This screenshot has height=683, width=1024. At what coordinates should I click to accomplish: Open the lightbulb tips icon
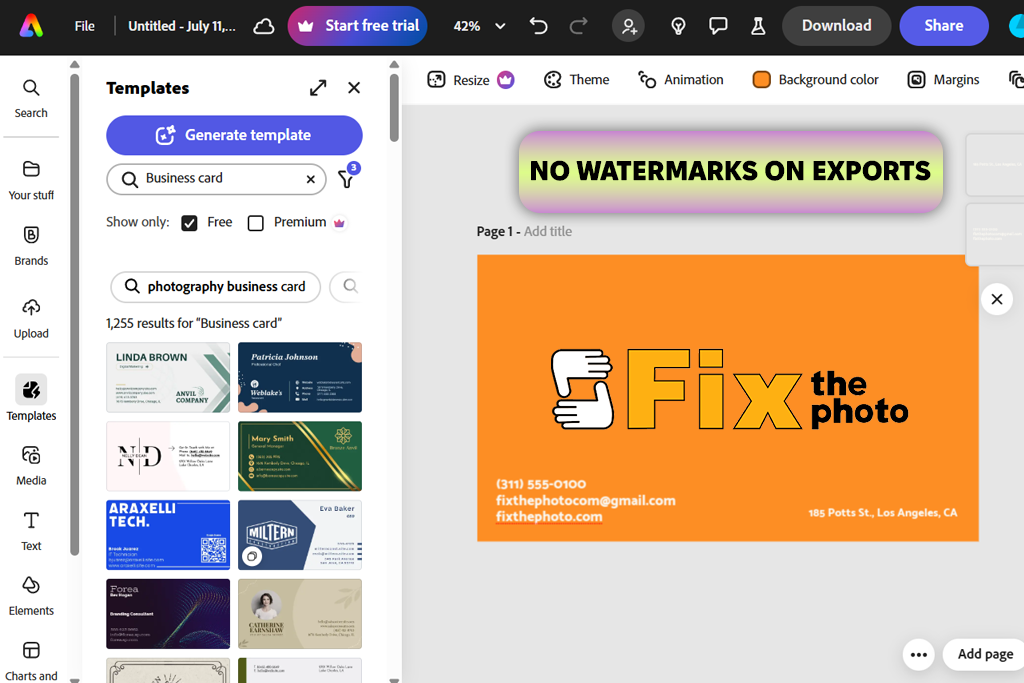678,26
